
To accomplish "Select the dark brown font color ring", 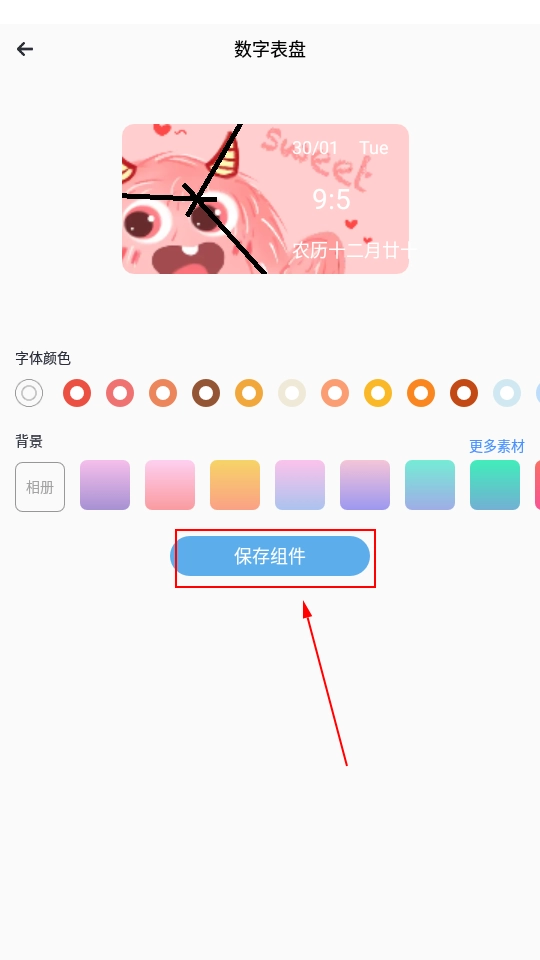I will click(x=206, y=393).
